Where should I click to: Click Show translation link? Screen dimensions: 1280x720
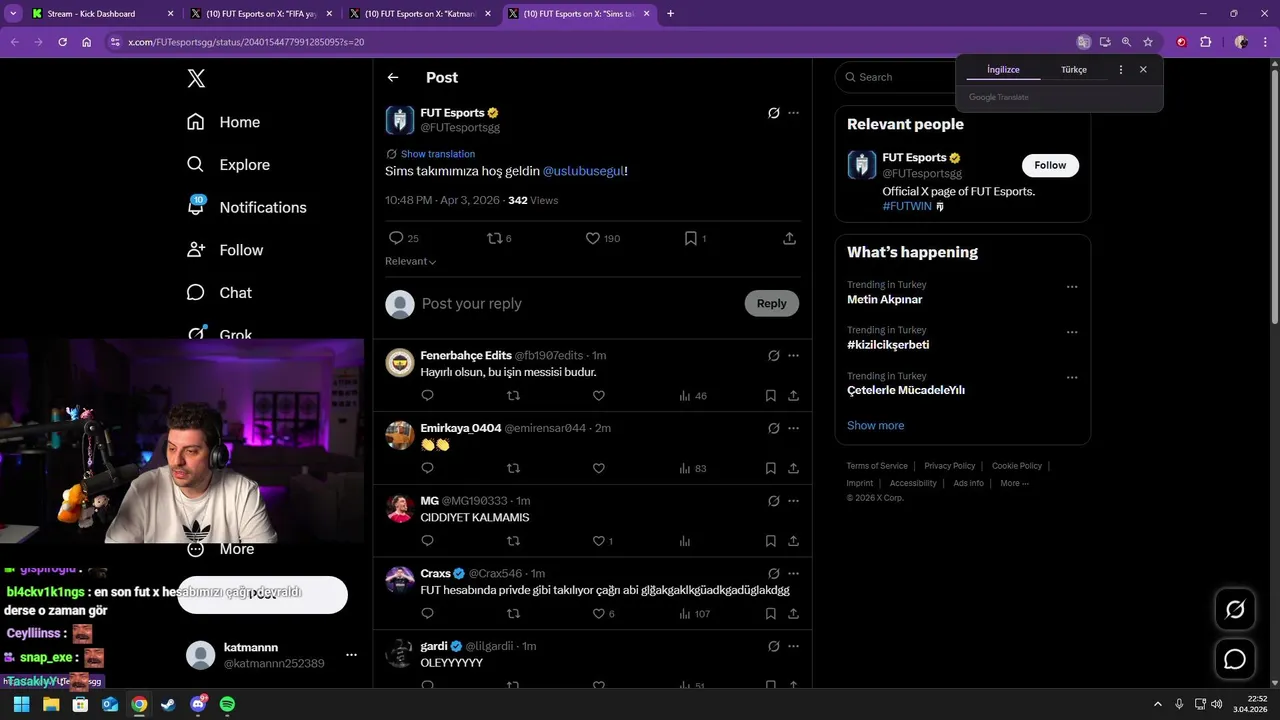438,154
